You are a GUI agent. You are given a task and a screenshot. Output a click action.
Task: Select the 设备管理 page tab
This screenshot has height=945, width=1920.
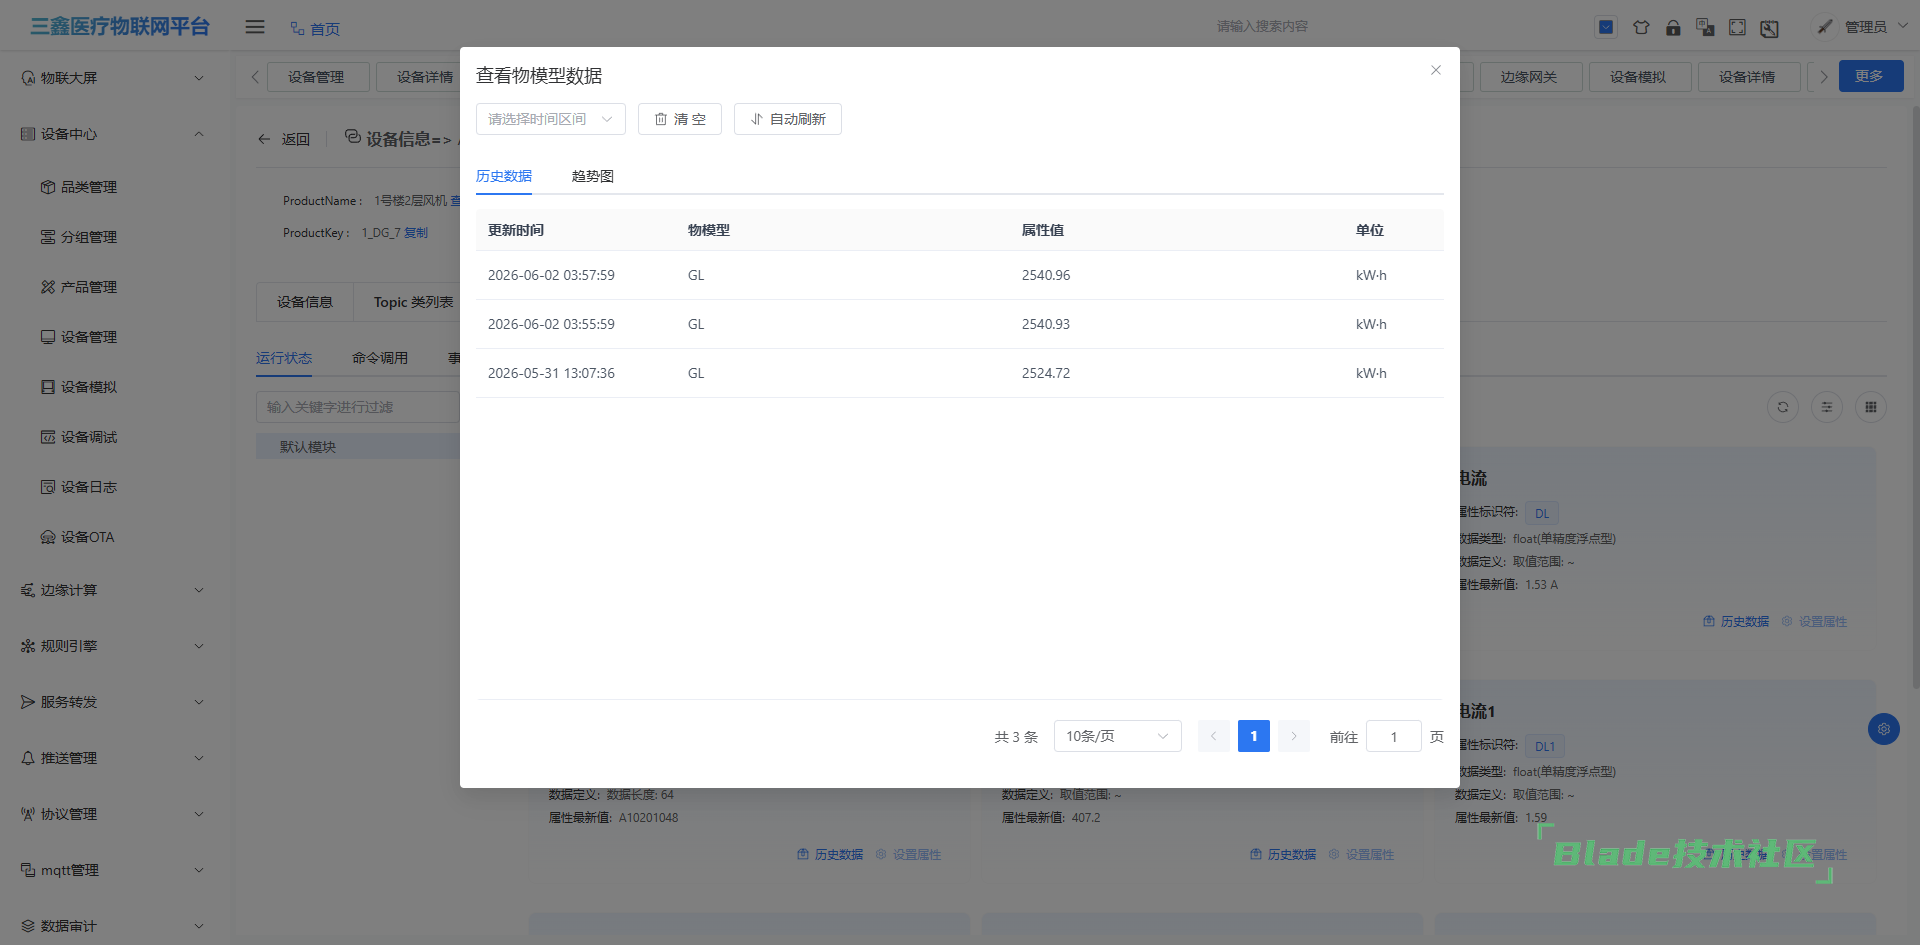[x=318, y=77]
